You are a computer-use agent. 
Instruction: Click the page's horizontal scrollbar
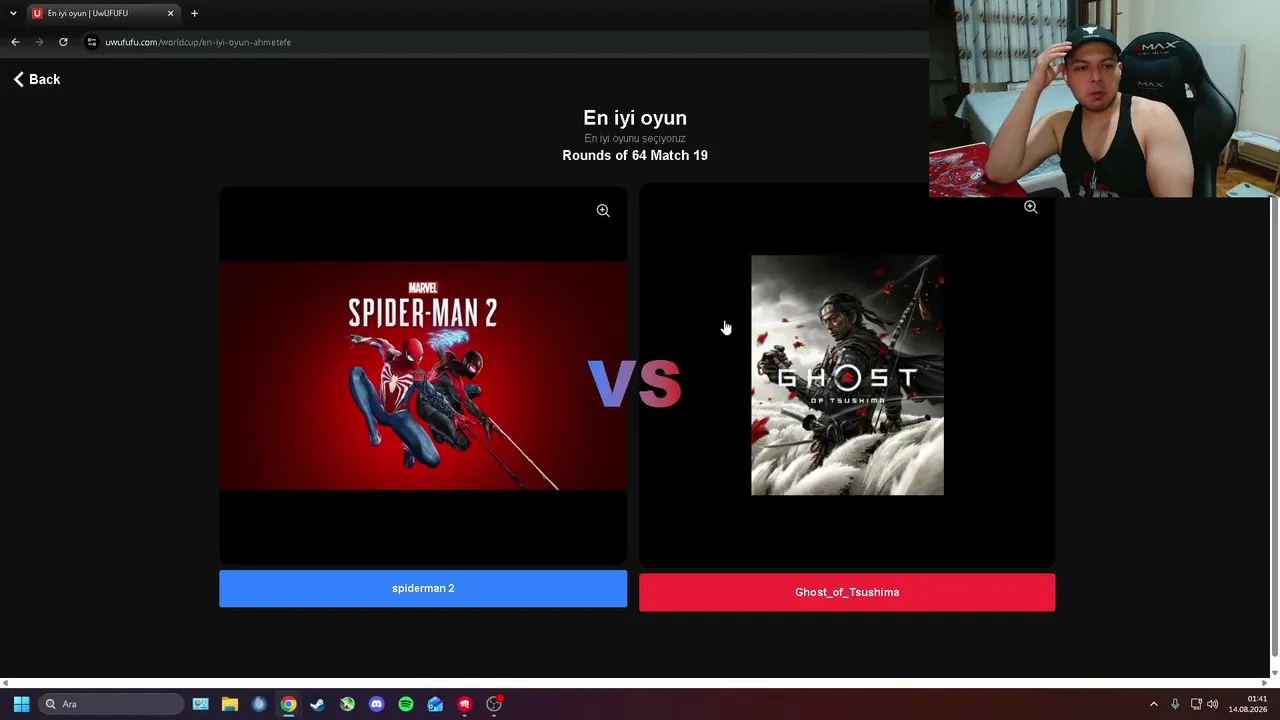(635, 683)
